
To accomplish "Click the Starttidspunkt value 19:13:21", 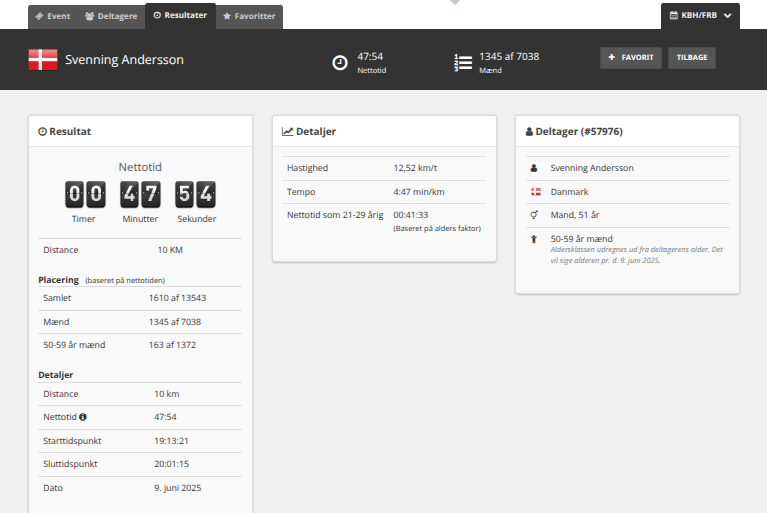I will 171,441.
